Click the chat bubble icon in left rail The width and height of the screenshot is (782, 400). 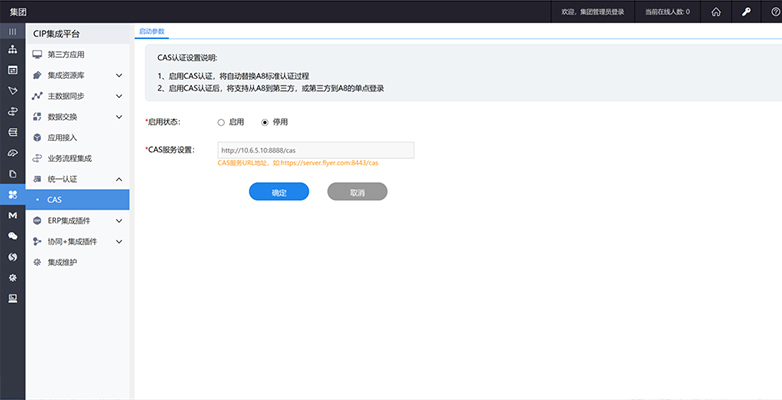[12, 236]
